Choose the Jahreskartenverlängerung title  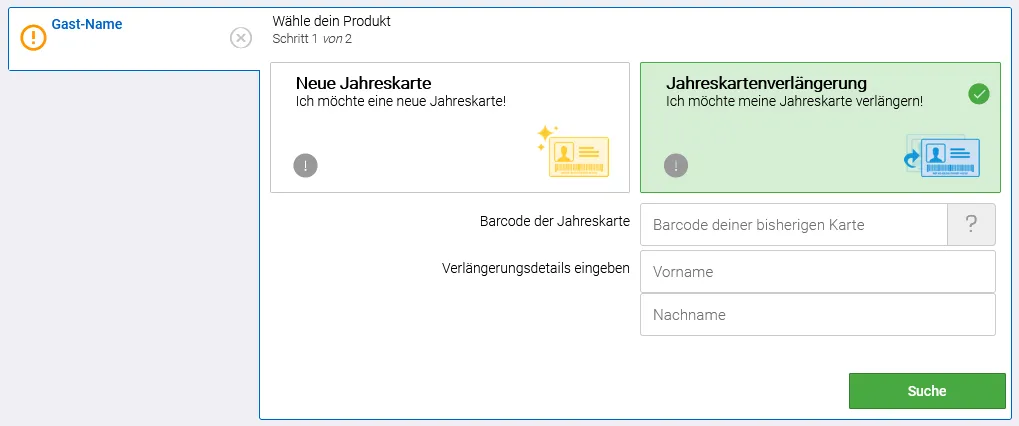point(766,83)
